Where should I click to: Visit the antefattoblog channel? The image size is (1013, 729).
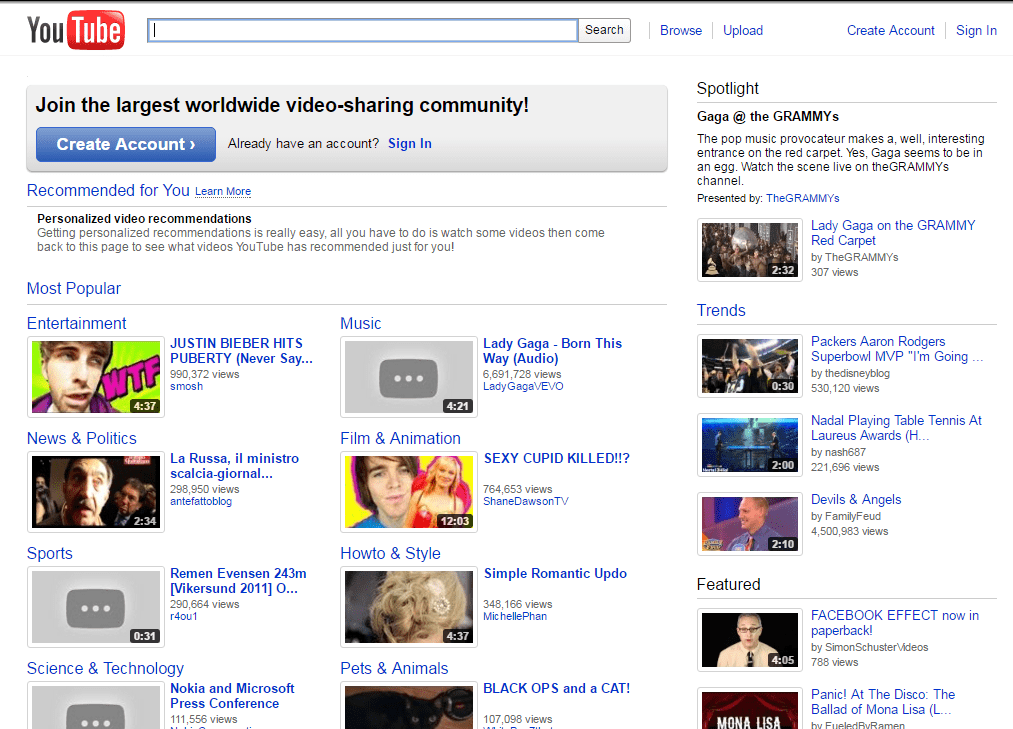point(201,502)
